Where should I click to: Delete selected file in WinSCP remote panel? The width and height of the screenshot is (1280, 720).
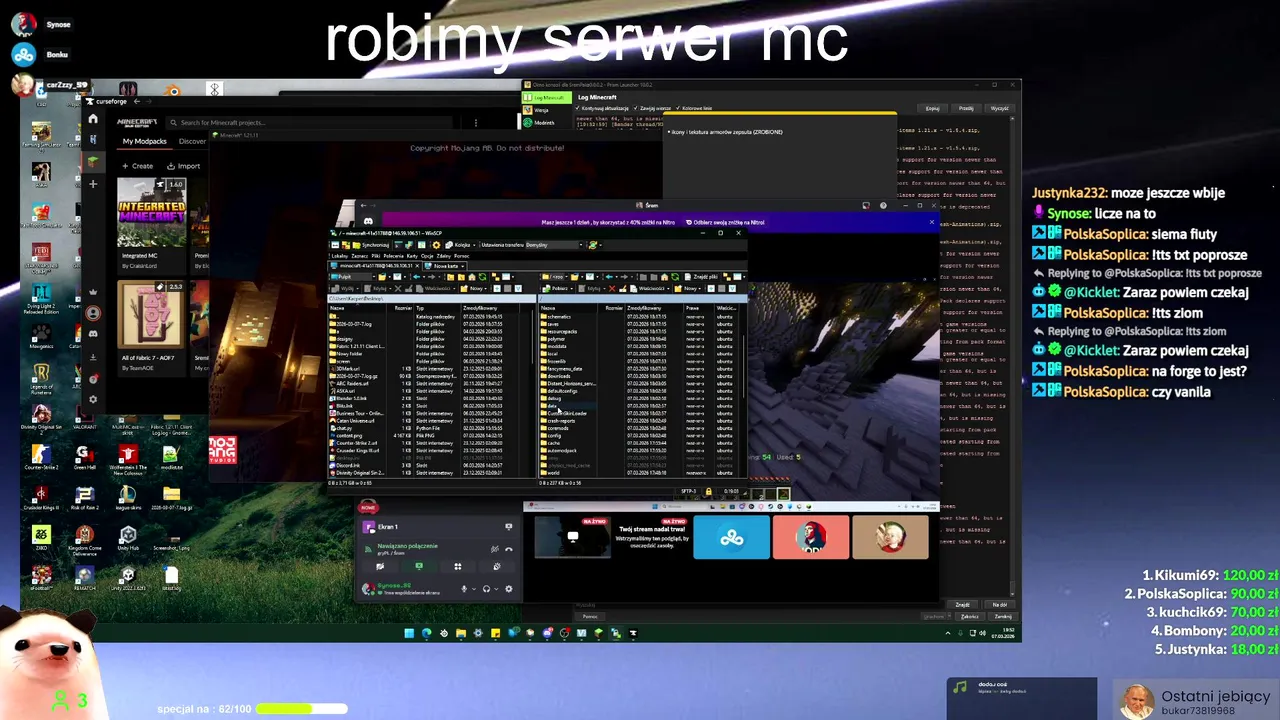click(x=612, y=289)
